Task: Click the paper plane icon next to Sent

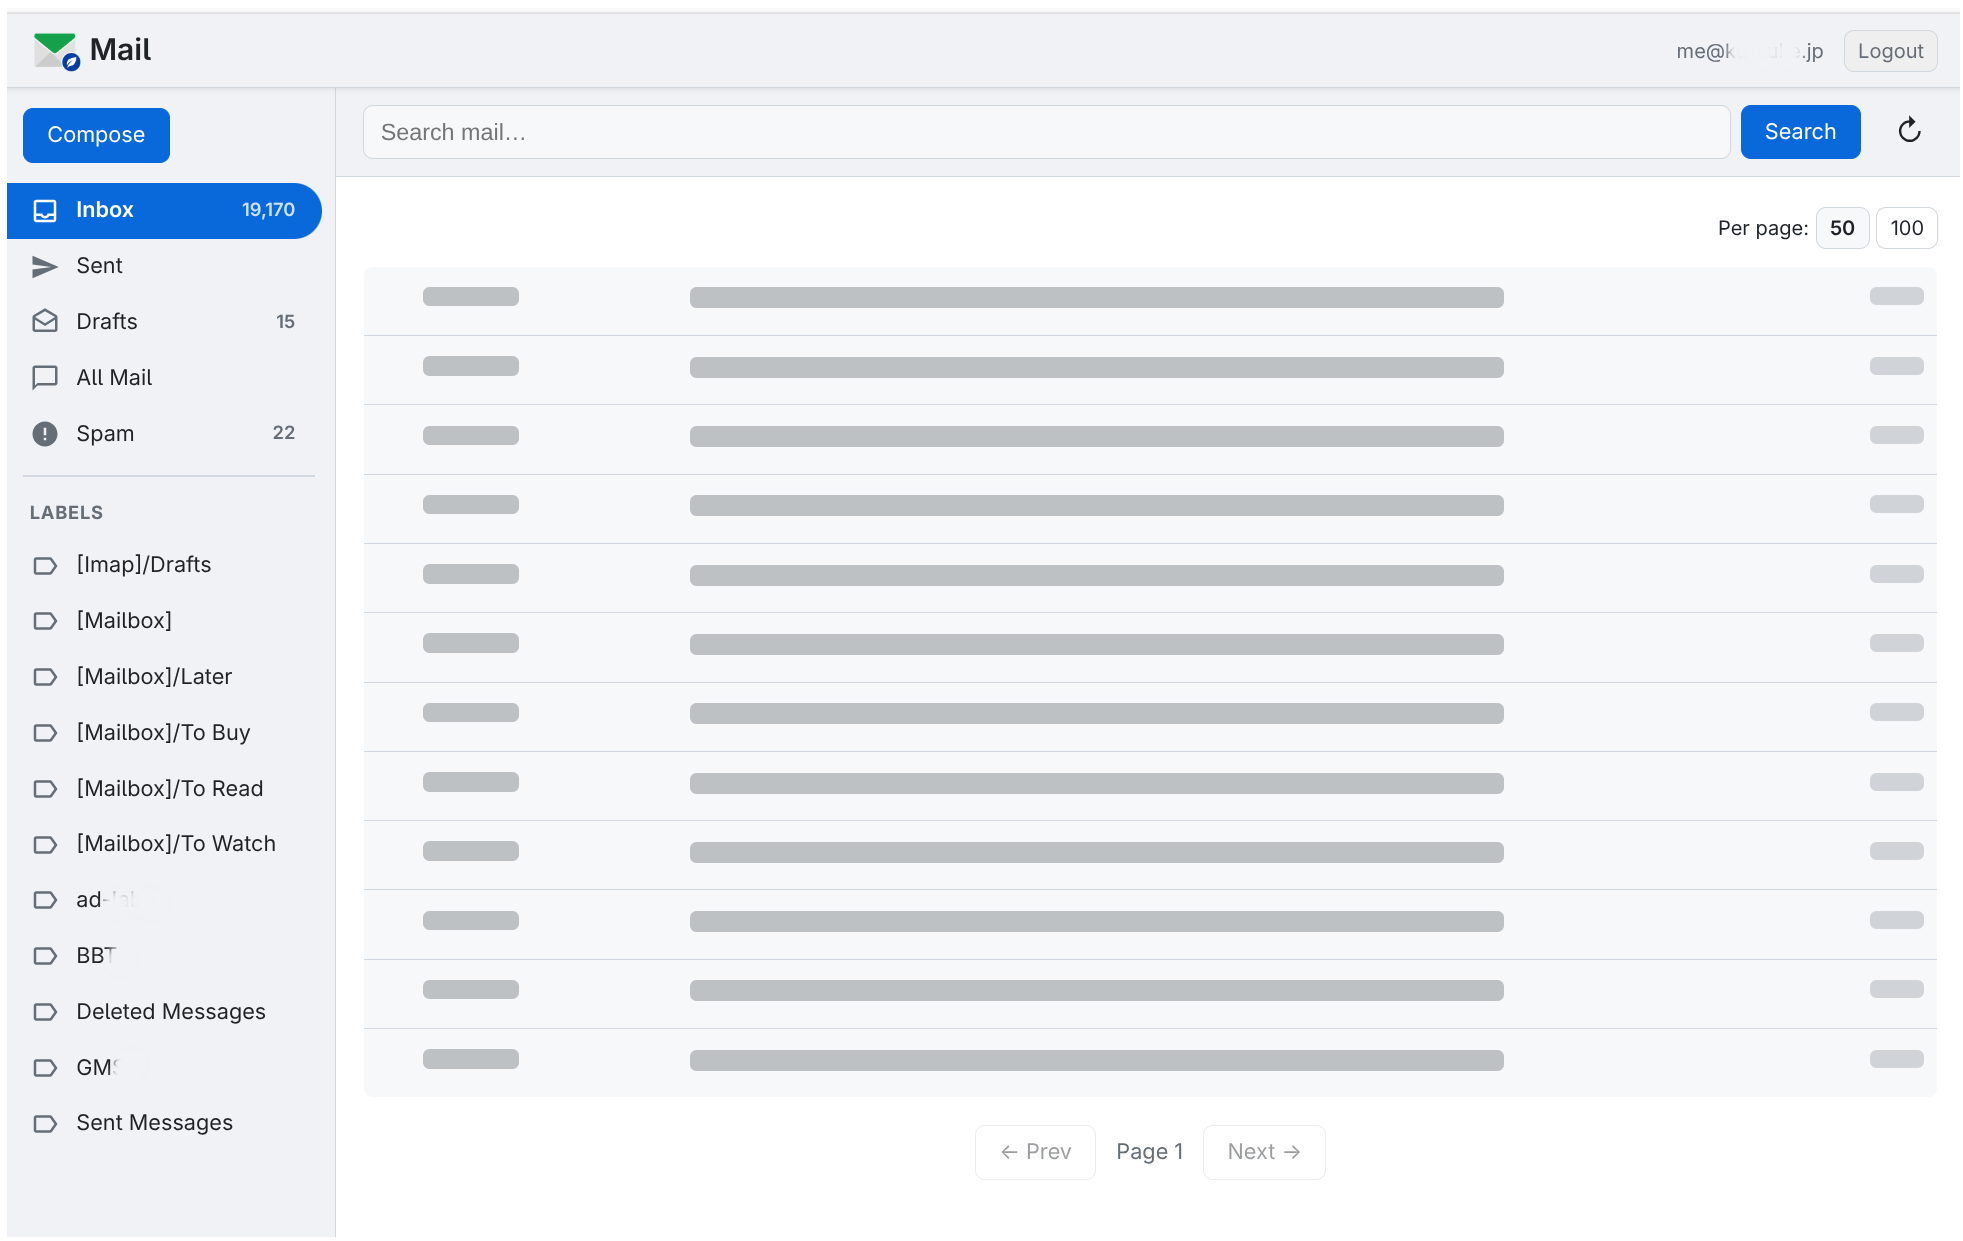Action: (x=45, y=266)
